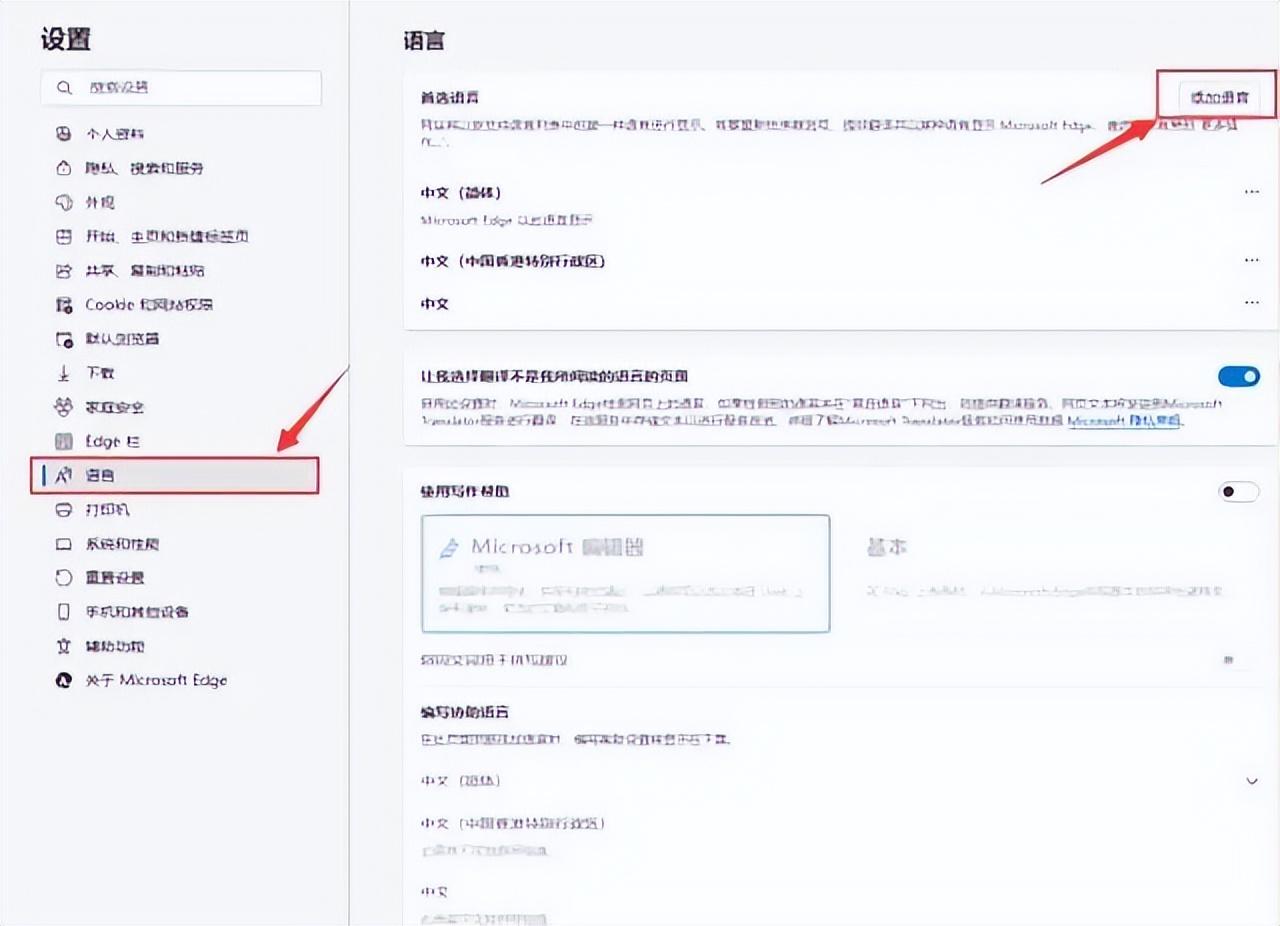This screenshot has height=926, width=1280.
Task: Open the 个人资料 profile settings icon
Action: [64, 134]
